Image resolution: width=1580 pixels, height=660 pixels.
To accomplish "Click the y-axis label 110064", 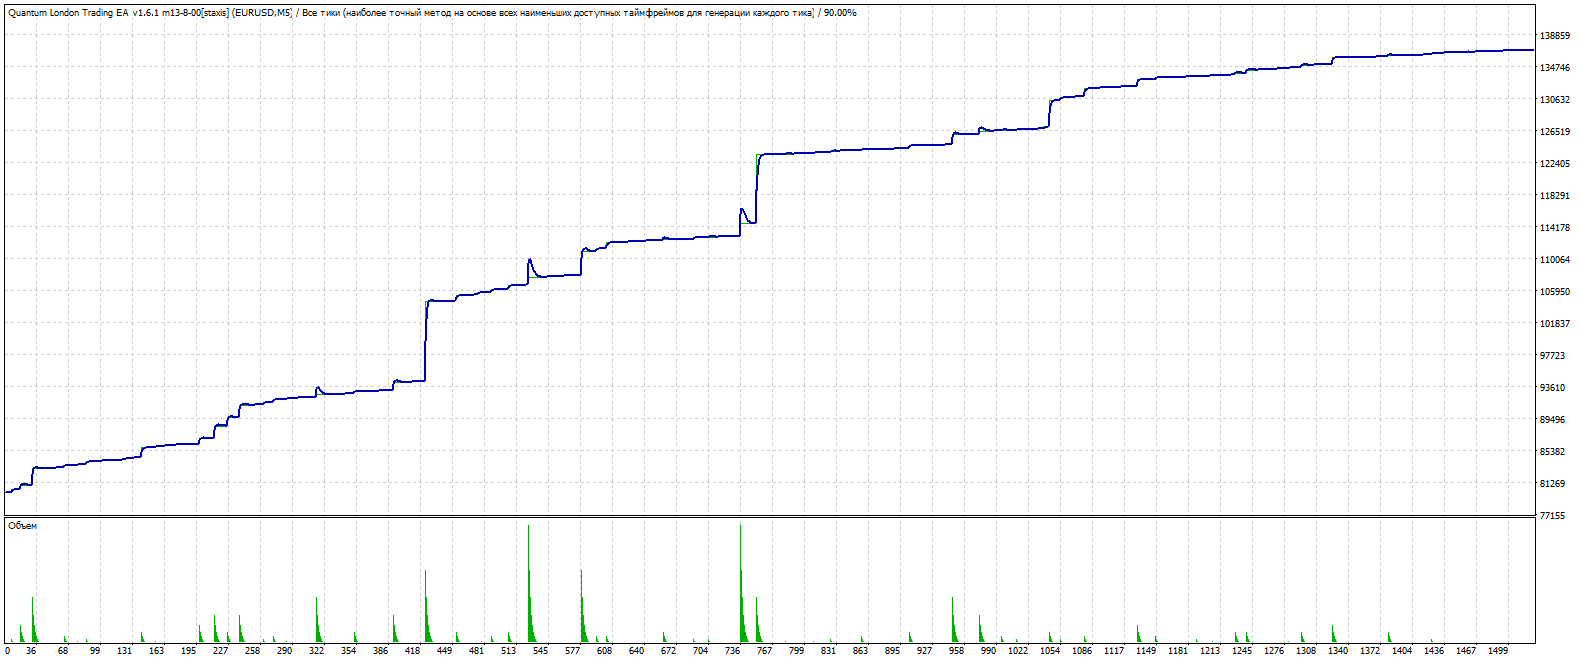I will pos(1555,260).
